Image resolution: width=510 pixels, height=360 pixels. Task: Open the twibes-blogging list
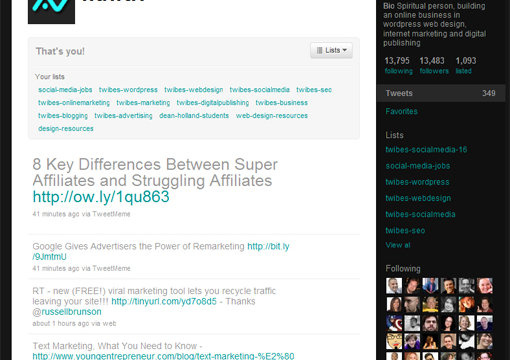click(63, 116)
